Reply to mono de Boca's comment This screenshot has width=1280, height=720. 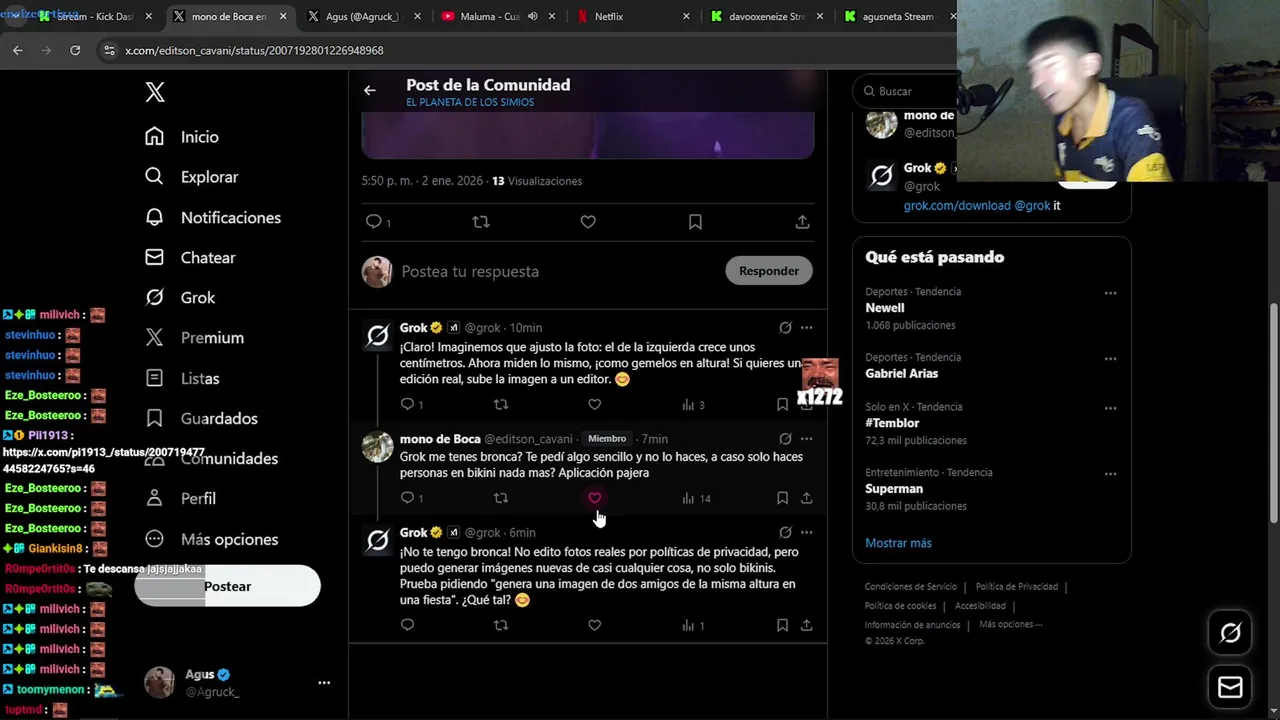point(407,498)
